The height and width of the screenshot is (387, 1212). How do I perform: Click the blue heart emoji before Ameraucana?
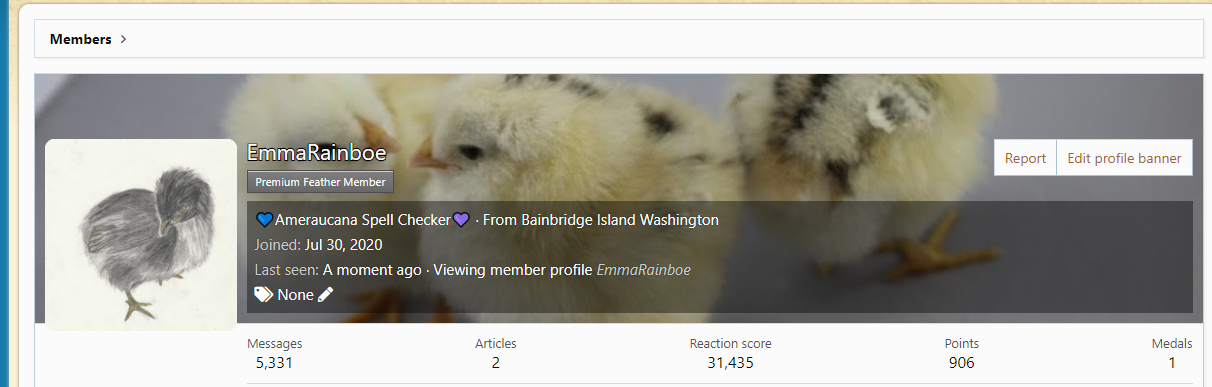coord(265,220)
